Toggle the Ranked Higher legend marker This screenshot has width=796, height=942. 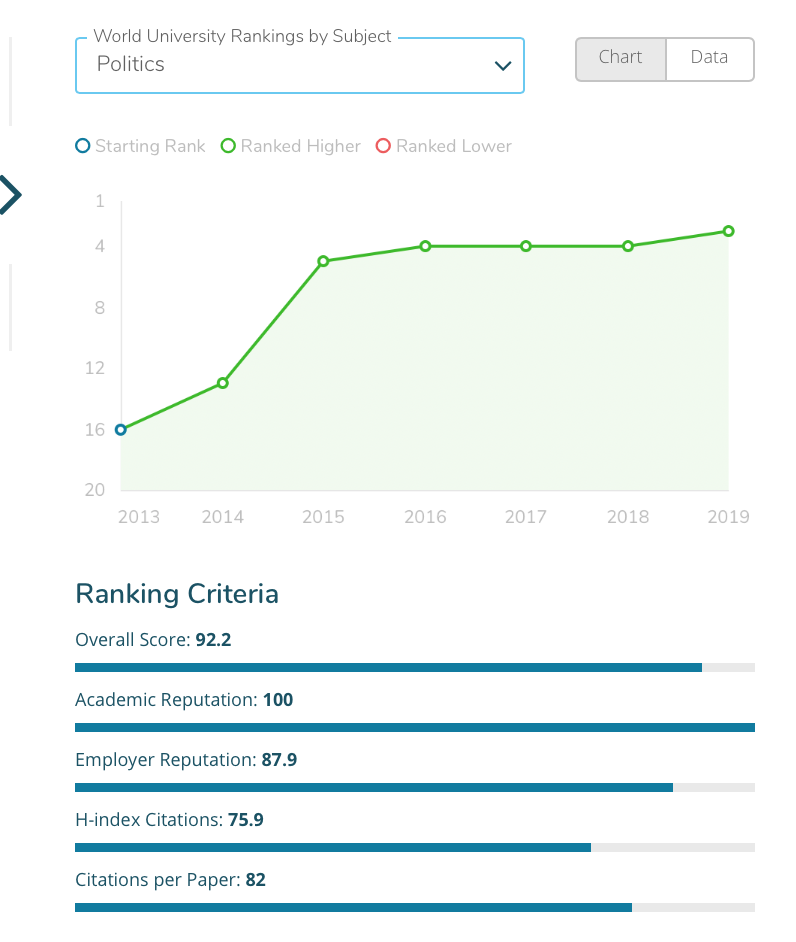click(228, 146)
